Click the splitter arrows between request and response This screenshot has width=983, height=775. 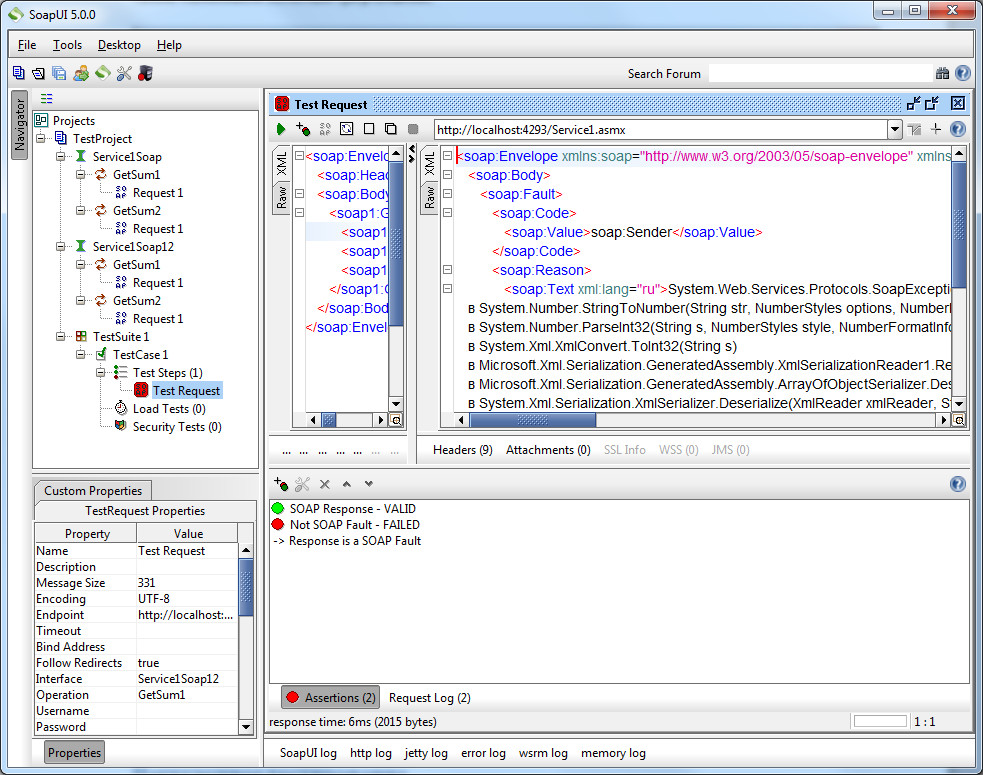411,154
